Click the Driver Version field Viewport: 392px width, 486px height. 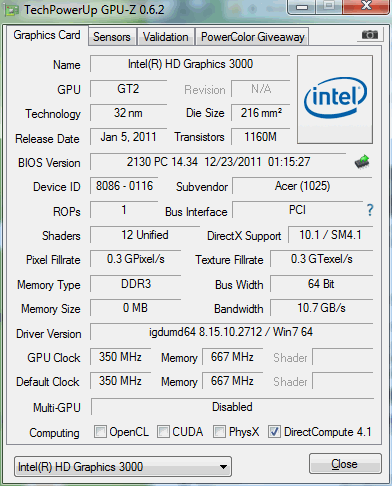click(231, 332)
